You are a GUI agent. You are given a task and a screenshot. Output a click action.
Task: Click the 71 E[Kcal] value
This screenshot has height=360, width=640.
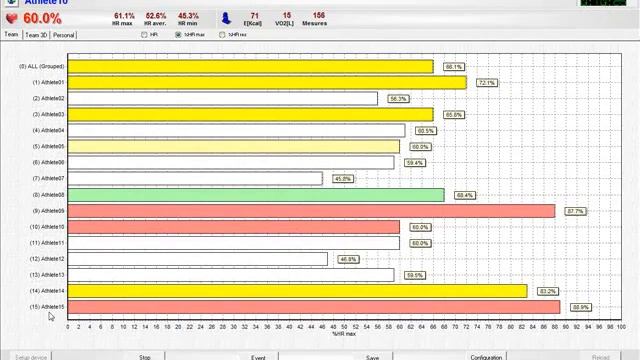click(255, 16)
